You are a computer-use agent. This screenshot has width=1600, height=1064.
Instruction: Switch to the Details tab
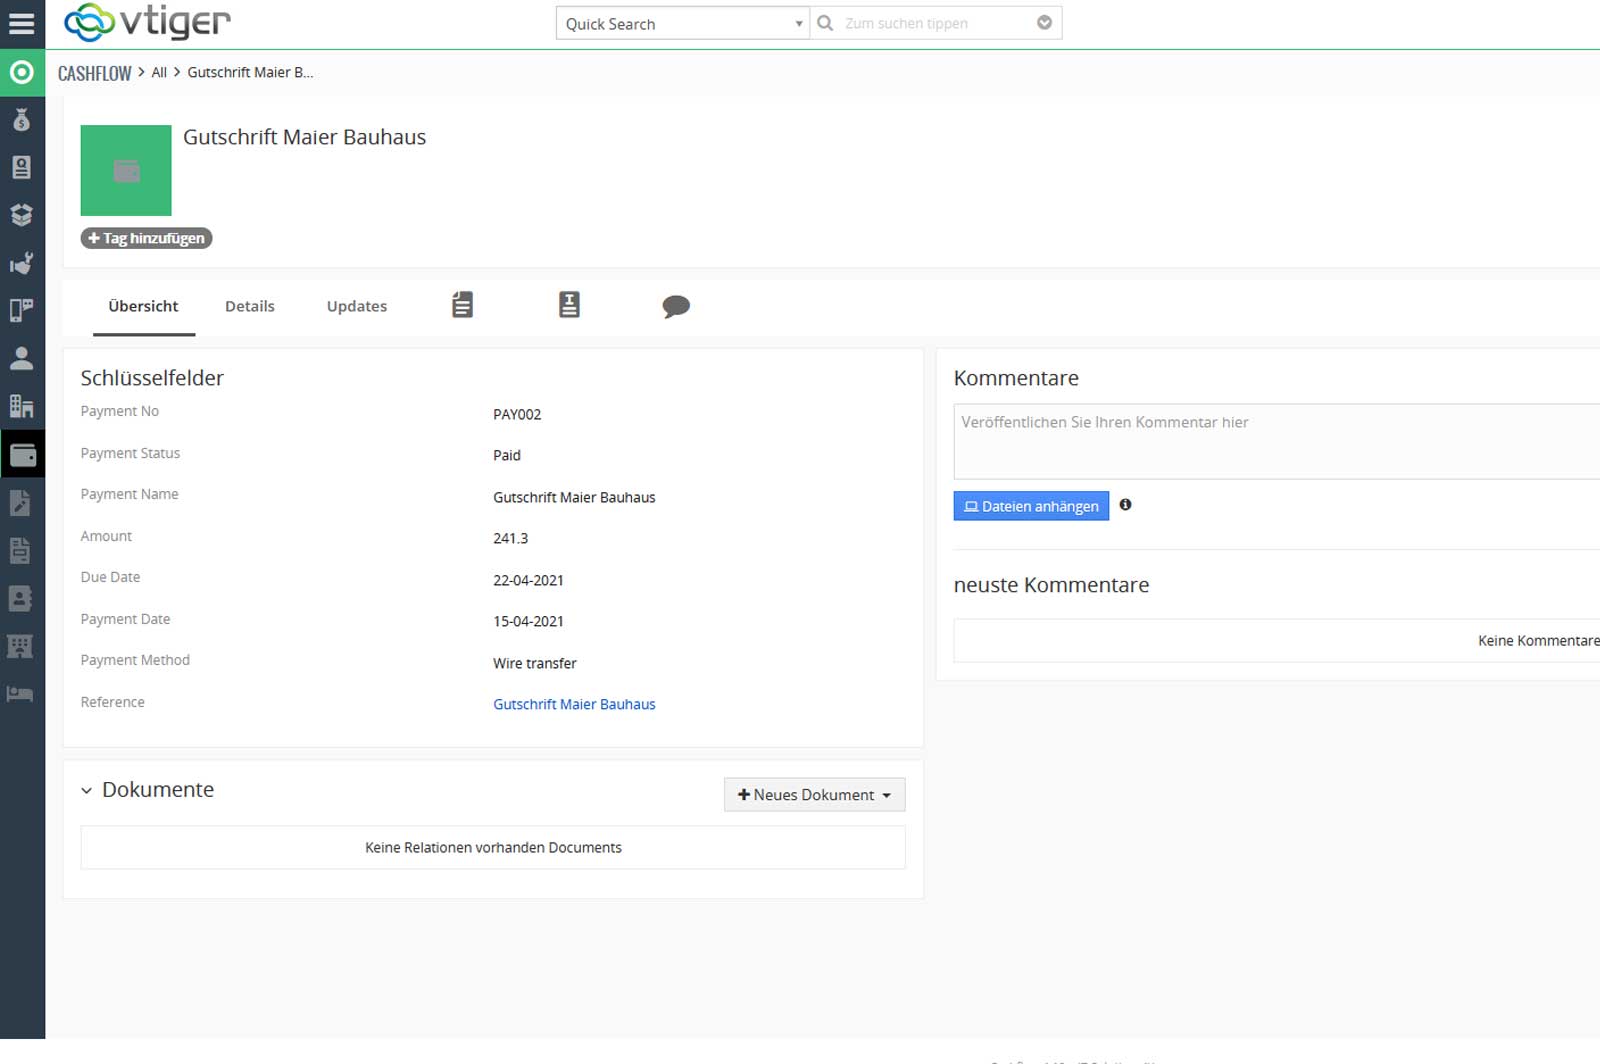tap(249, 306)
